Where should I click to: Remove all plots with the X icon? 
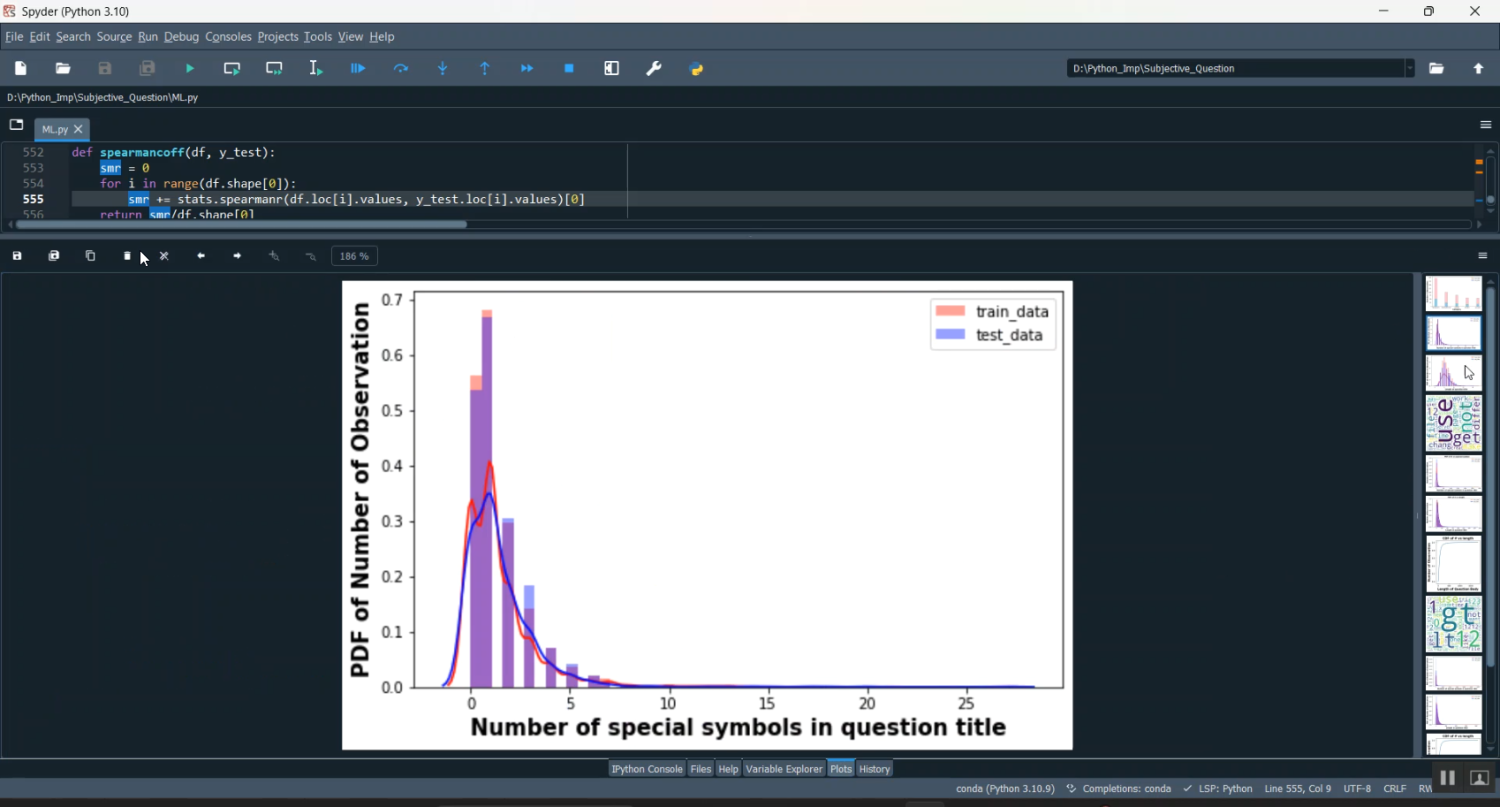click(x=164, y=256)
